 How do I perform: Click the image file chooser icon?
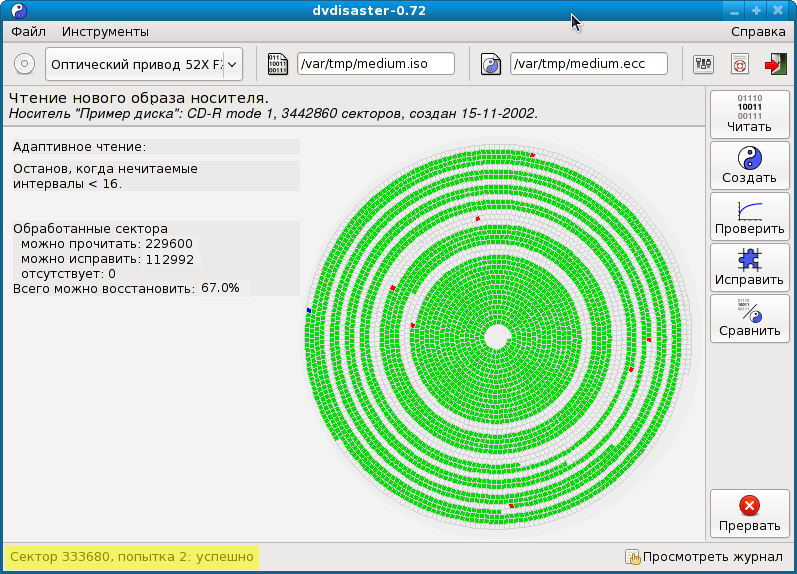point(278,64)
